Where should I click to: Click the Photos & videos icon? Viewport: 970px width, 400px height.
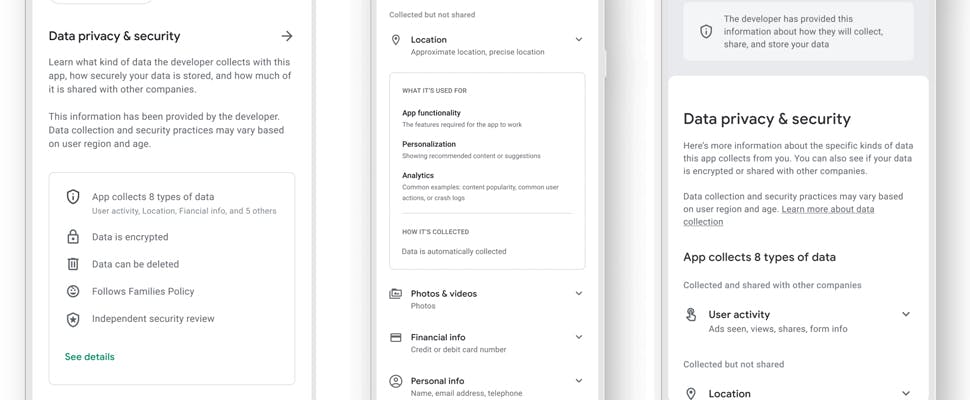click(396, 294)
